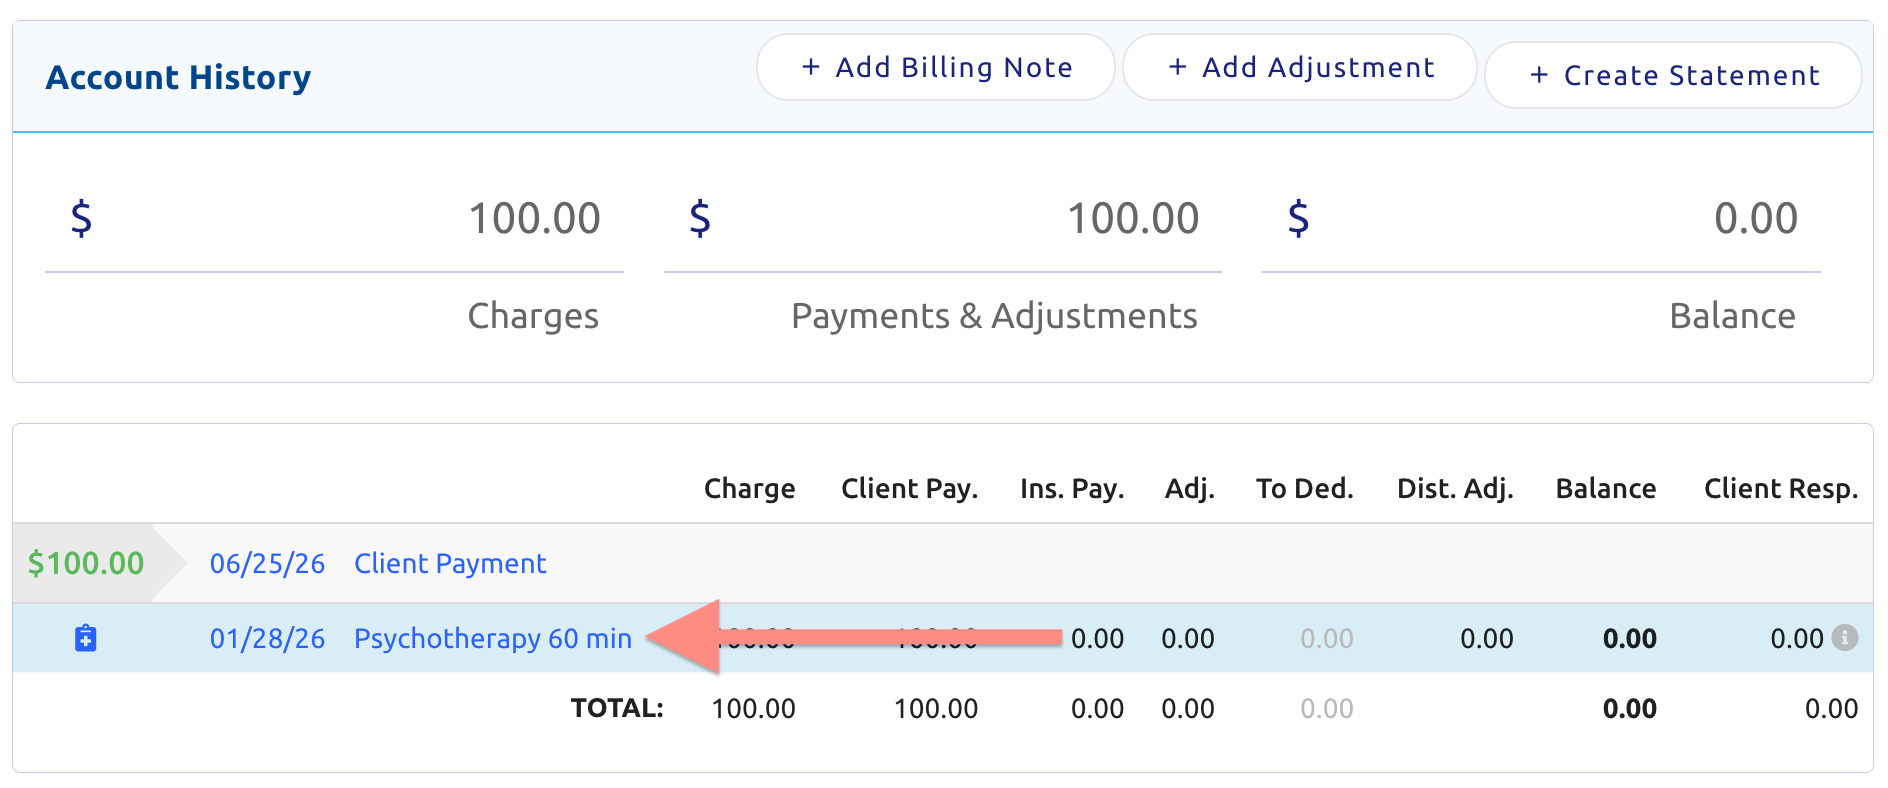Image resolution: width=1888 pixels, height=788 pixels.
Task: Click the TOTAL: row label
Action: 617,708
